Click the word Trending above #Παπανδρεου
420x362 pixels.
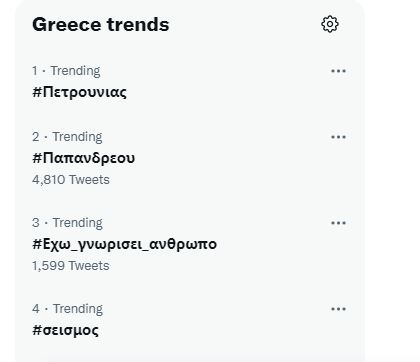coord(77,137)
